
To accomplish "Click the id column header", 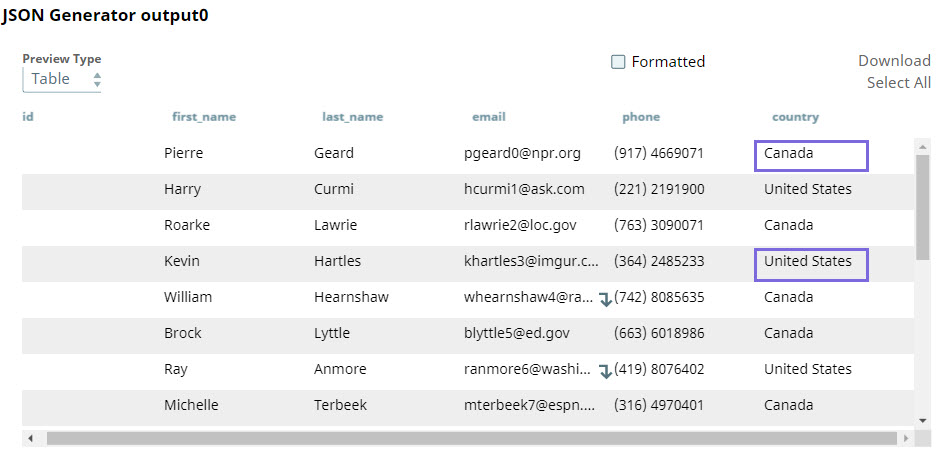I will click(x=28, y=117).
